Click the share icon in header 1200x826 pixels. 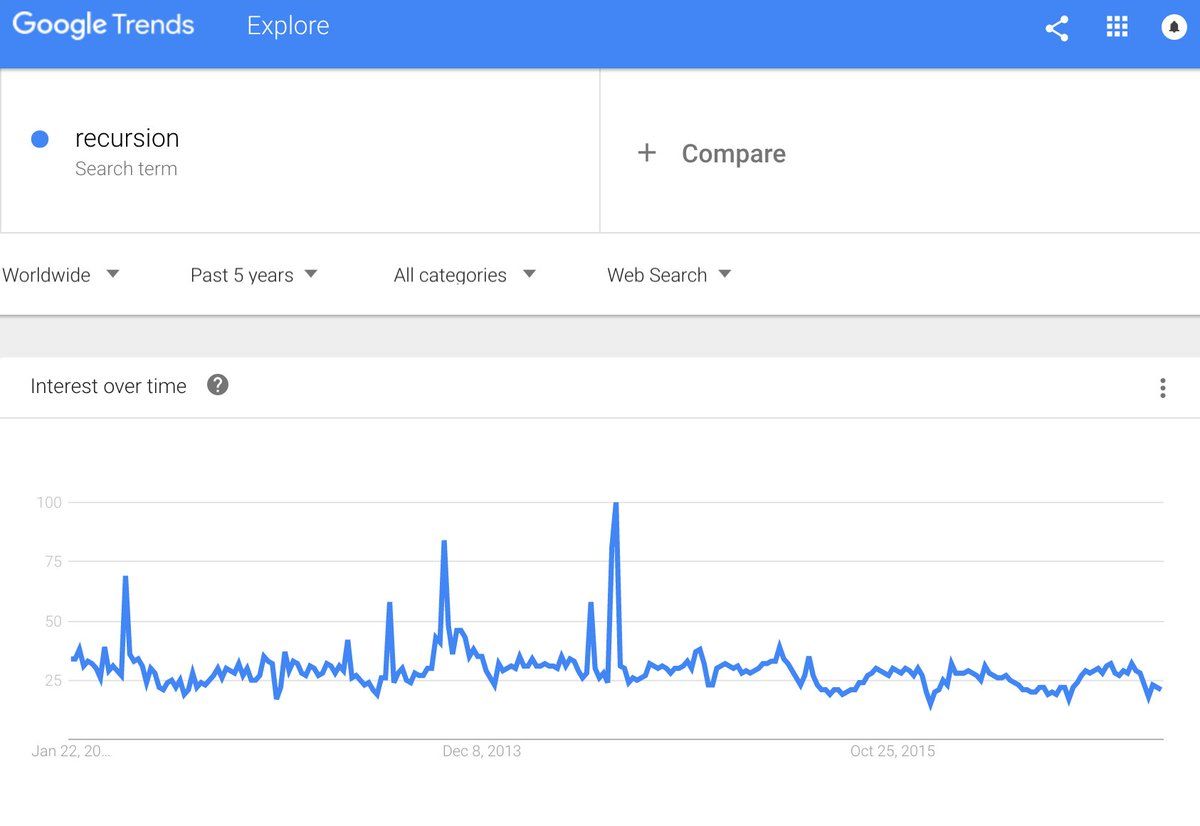pyautogui.click(x=1057, y=28)
